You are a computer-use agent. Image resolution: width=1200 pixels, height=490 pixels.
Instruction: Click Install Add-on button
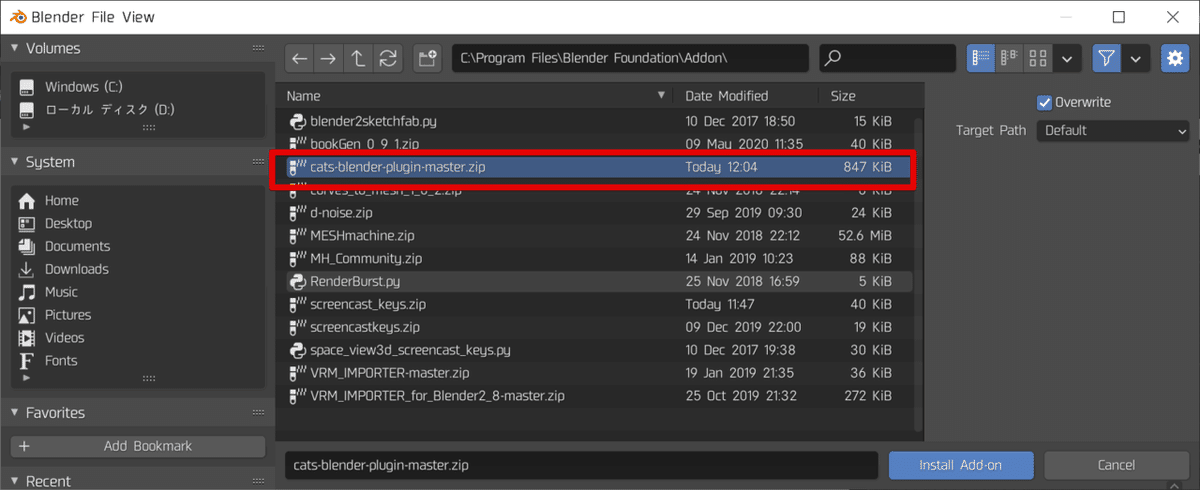[x=961, y=465]
